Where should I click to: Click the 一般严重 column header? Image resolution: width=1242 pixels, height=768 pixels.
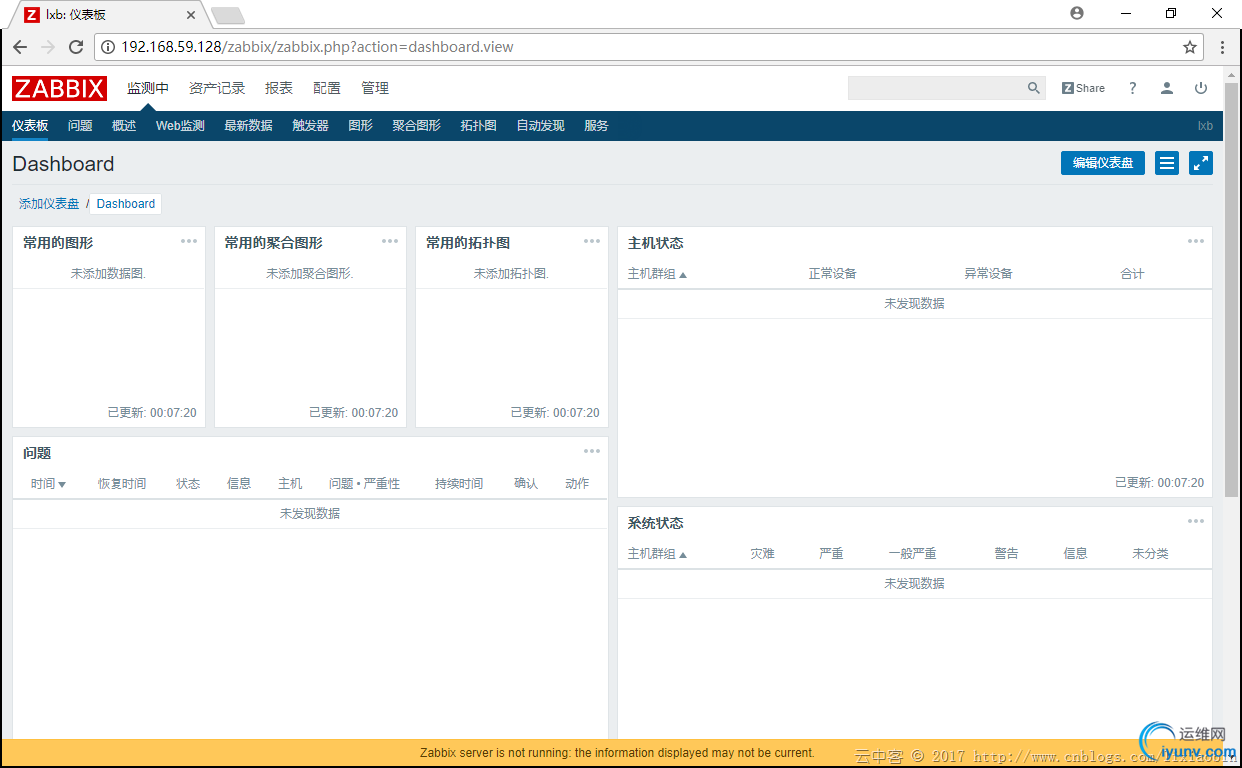[x=912, y=554]
